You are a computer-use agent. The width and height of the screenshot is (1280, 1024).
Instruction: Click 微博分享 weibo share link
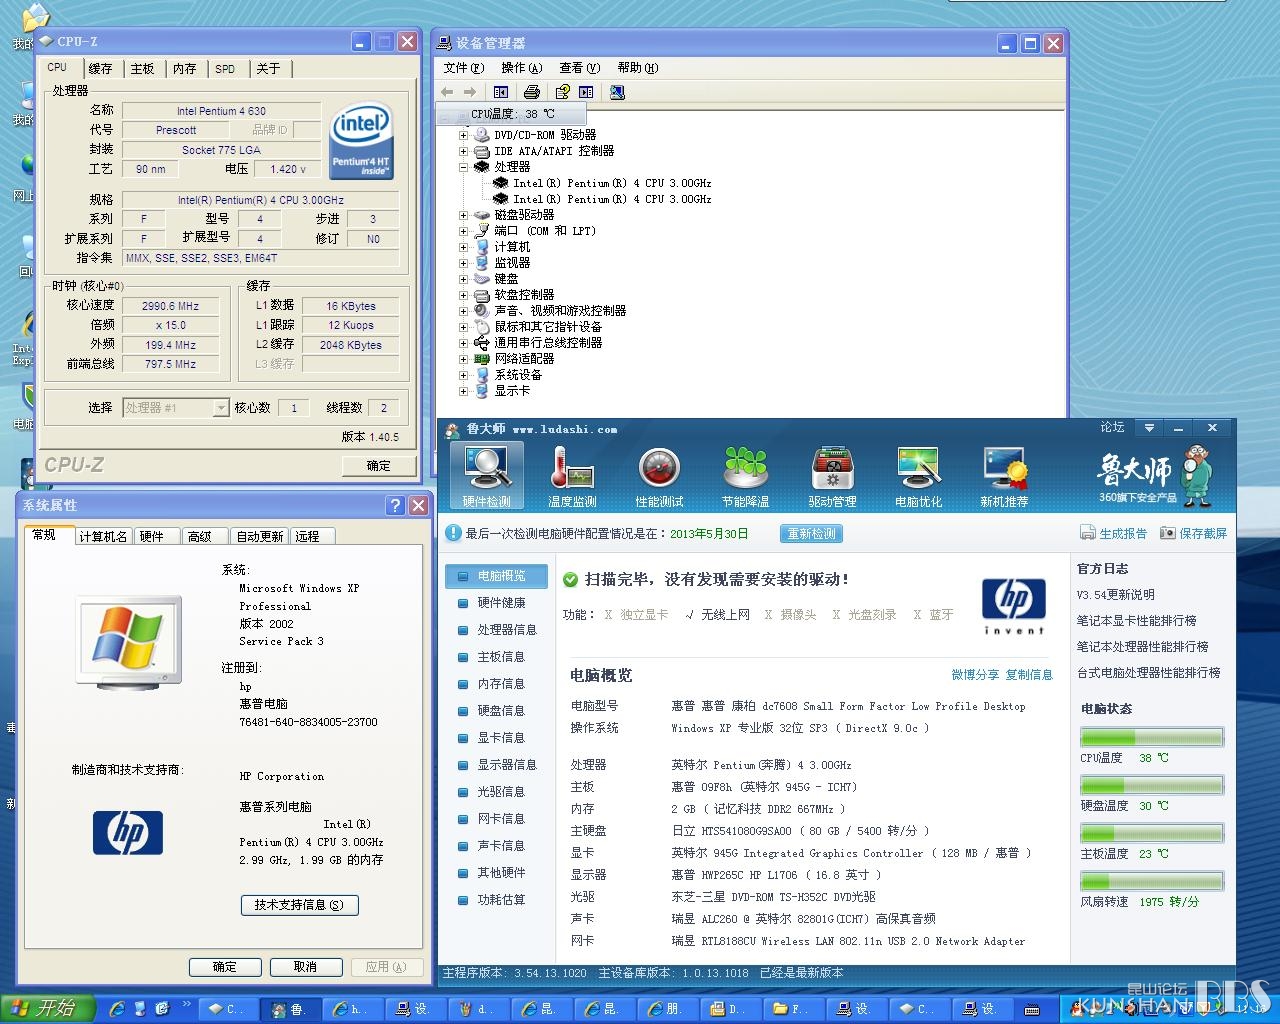pyautogui.click(x=975, y=675)
